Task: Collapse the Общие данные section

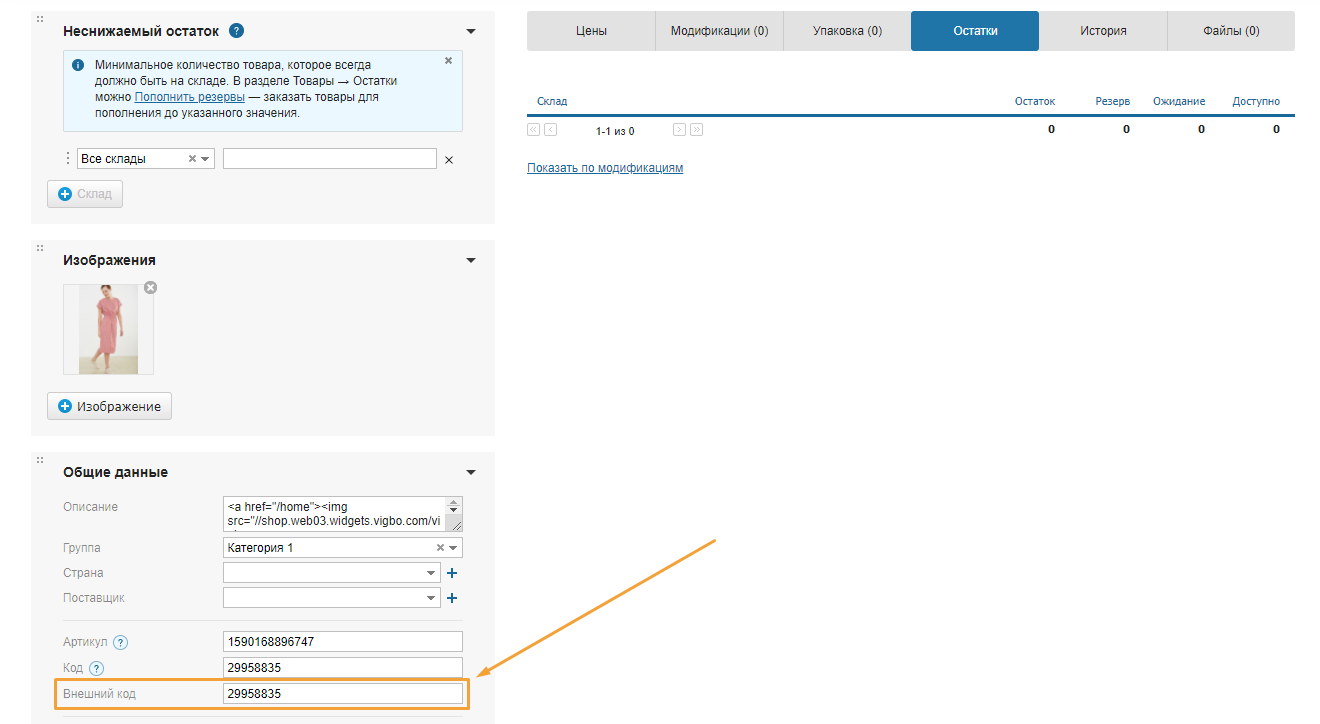Action: pos(471,473)
